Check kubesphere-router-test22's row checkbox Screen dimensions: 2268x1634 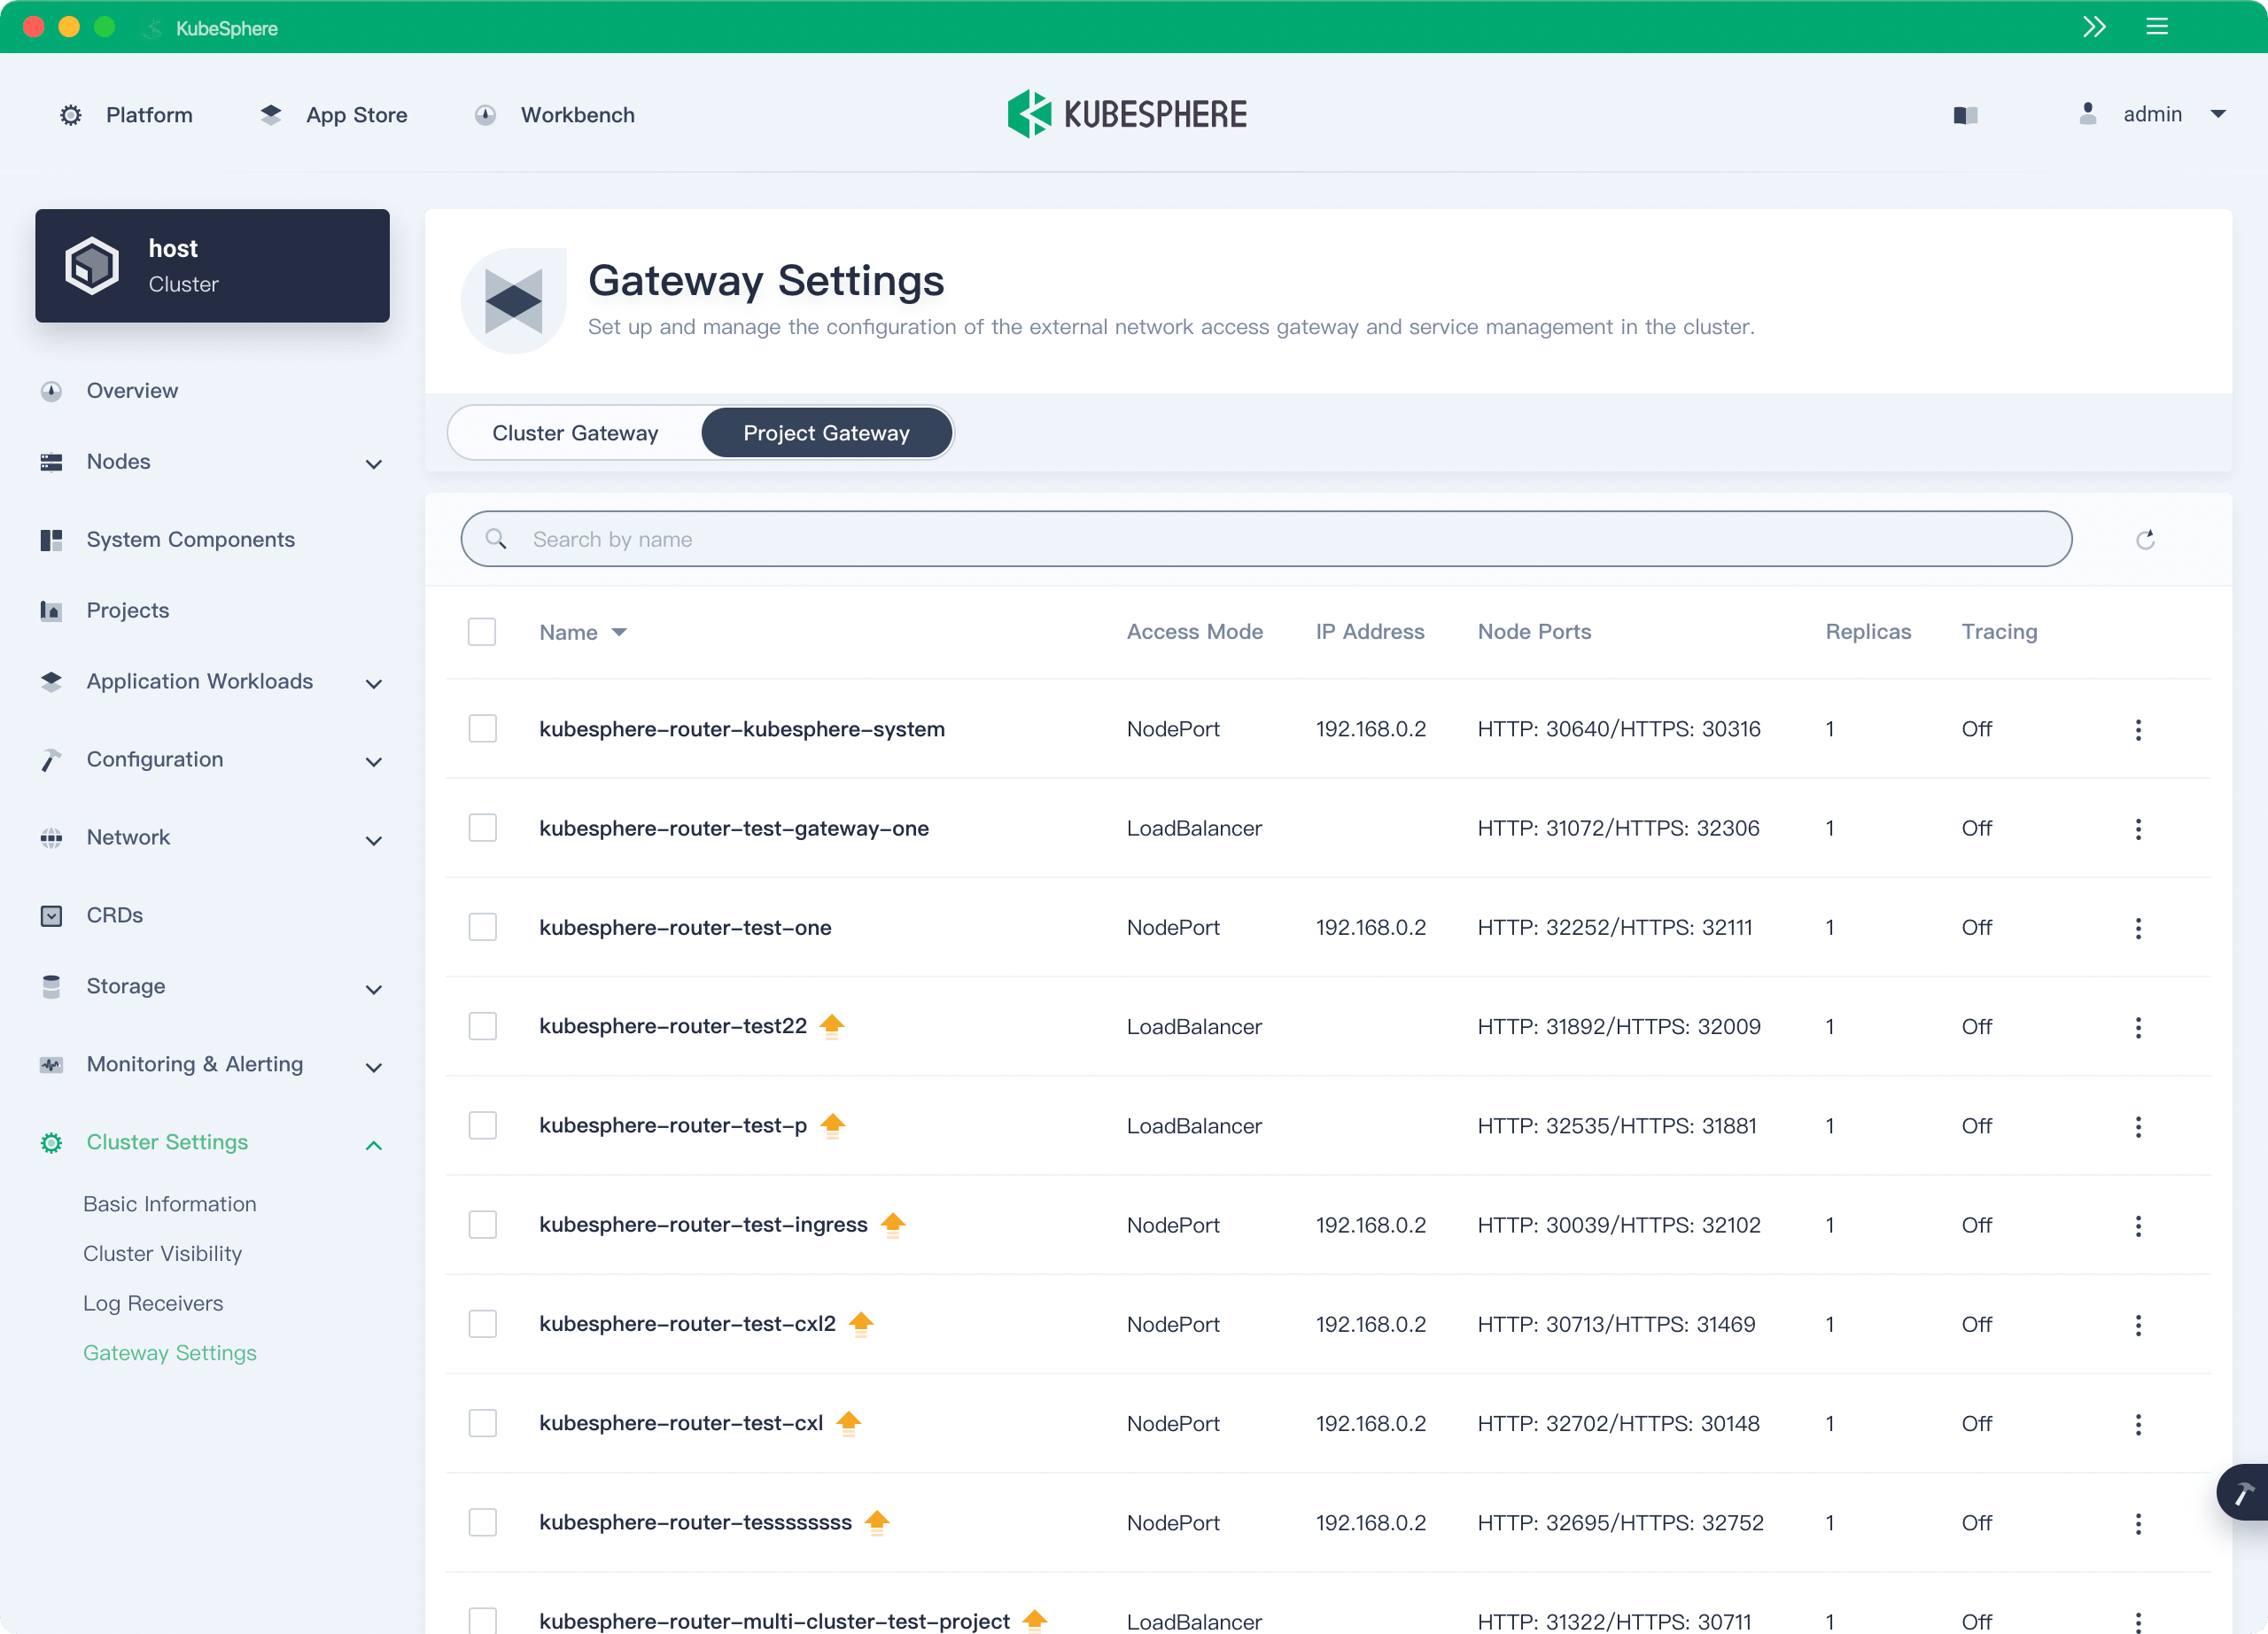point(483,1025)
